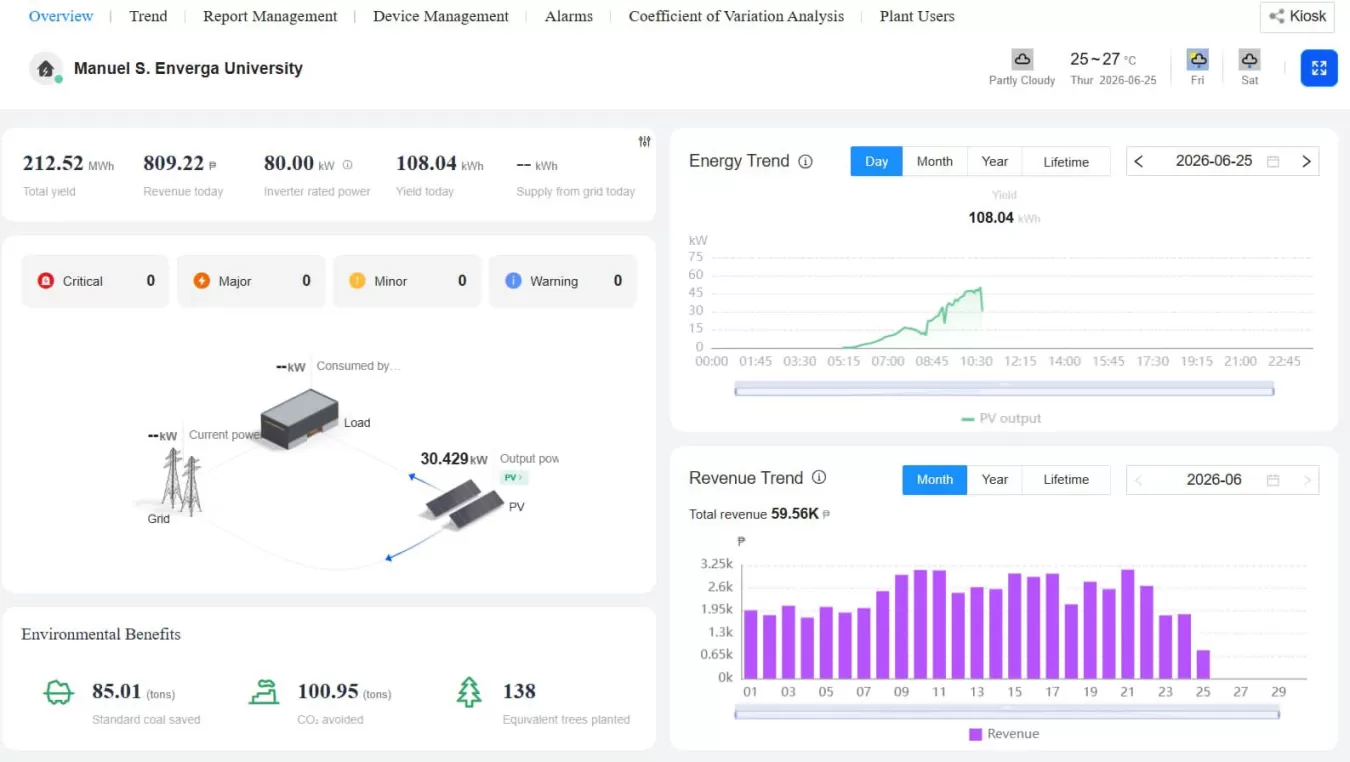Click the Revenue Trend info icon

coord(819,478)
